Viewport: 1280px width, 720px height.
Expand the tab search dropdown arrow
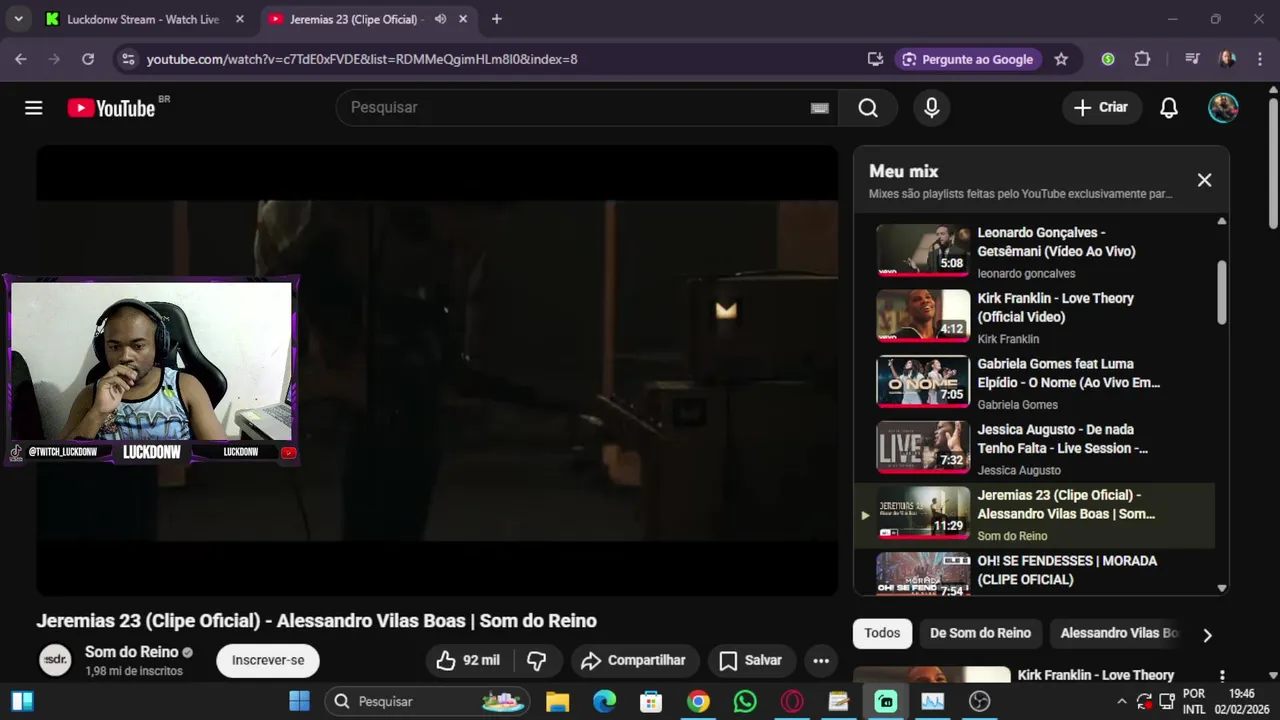[18, 19]
